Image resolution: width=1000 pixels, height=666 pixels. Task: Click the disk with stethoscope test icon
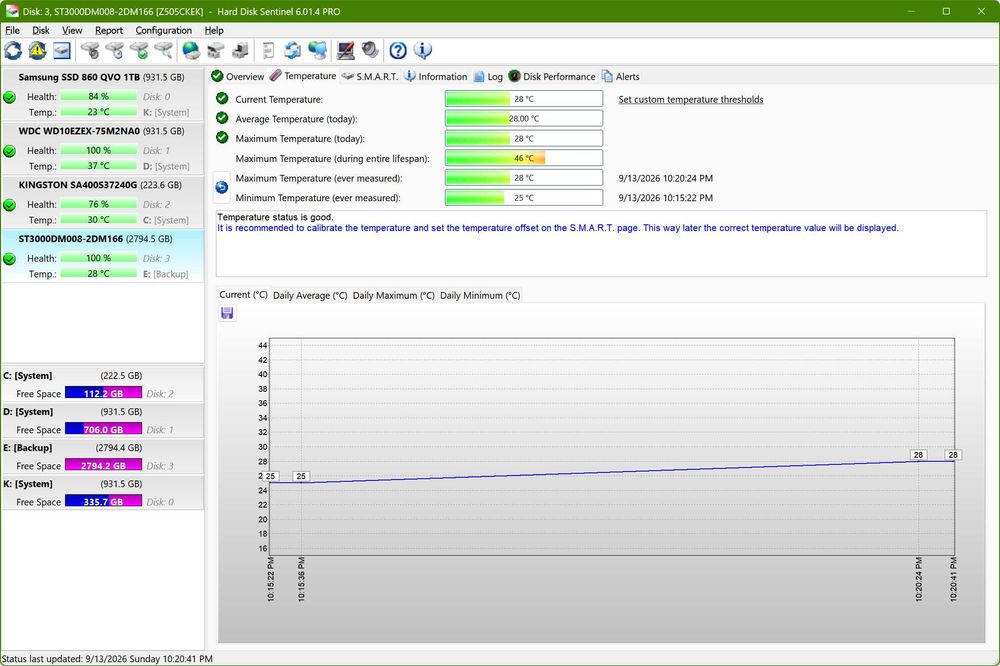point(90,50)
